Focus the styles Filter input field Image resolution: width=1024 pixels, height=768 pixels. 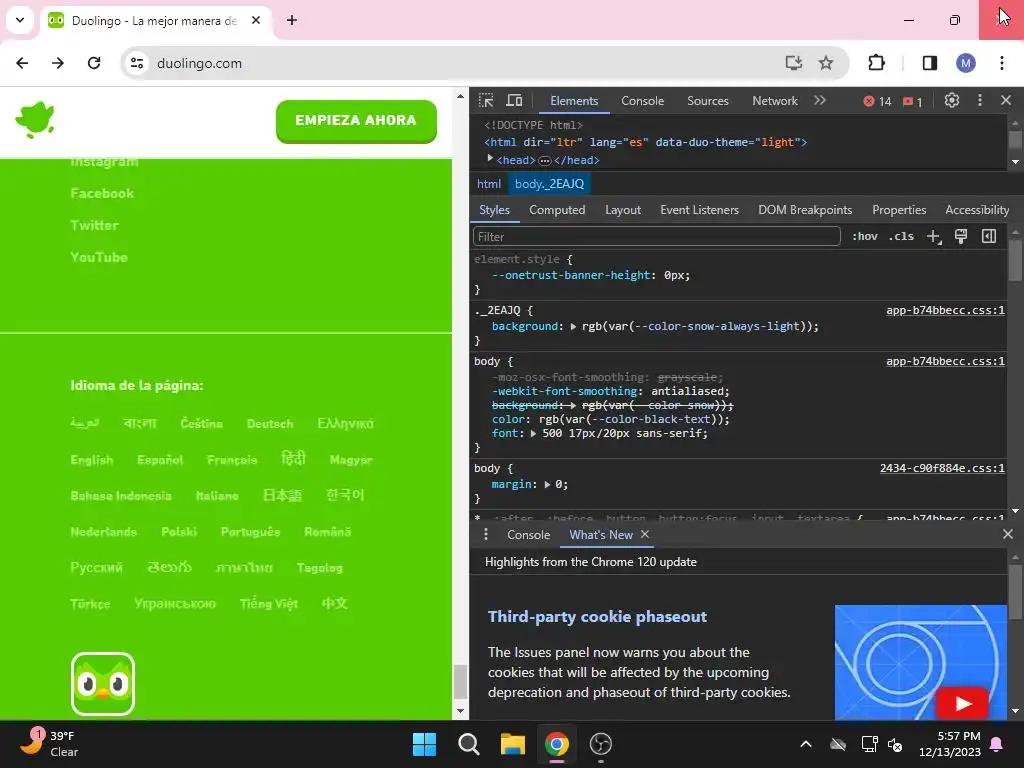[x=656, y=236]
